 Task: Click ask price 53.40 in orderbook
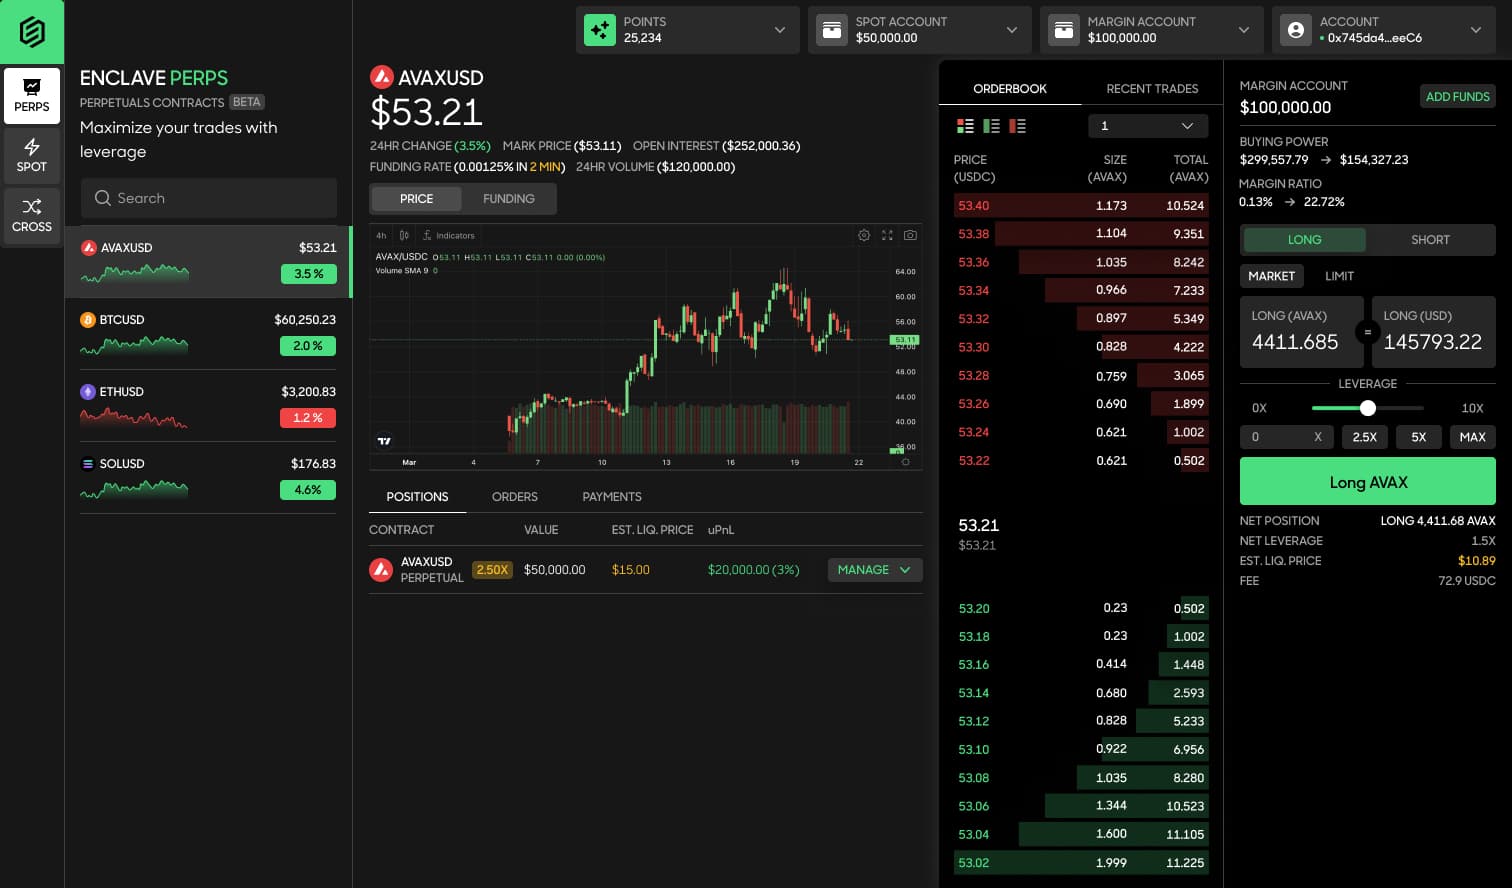click(x=974, y=206)
